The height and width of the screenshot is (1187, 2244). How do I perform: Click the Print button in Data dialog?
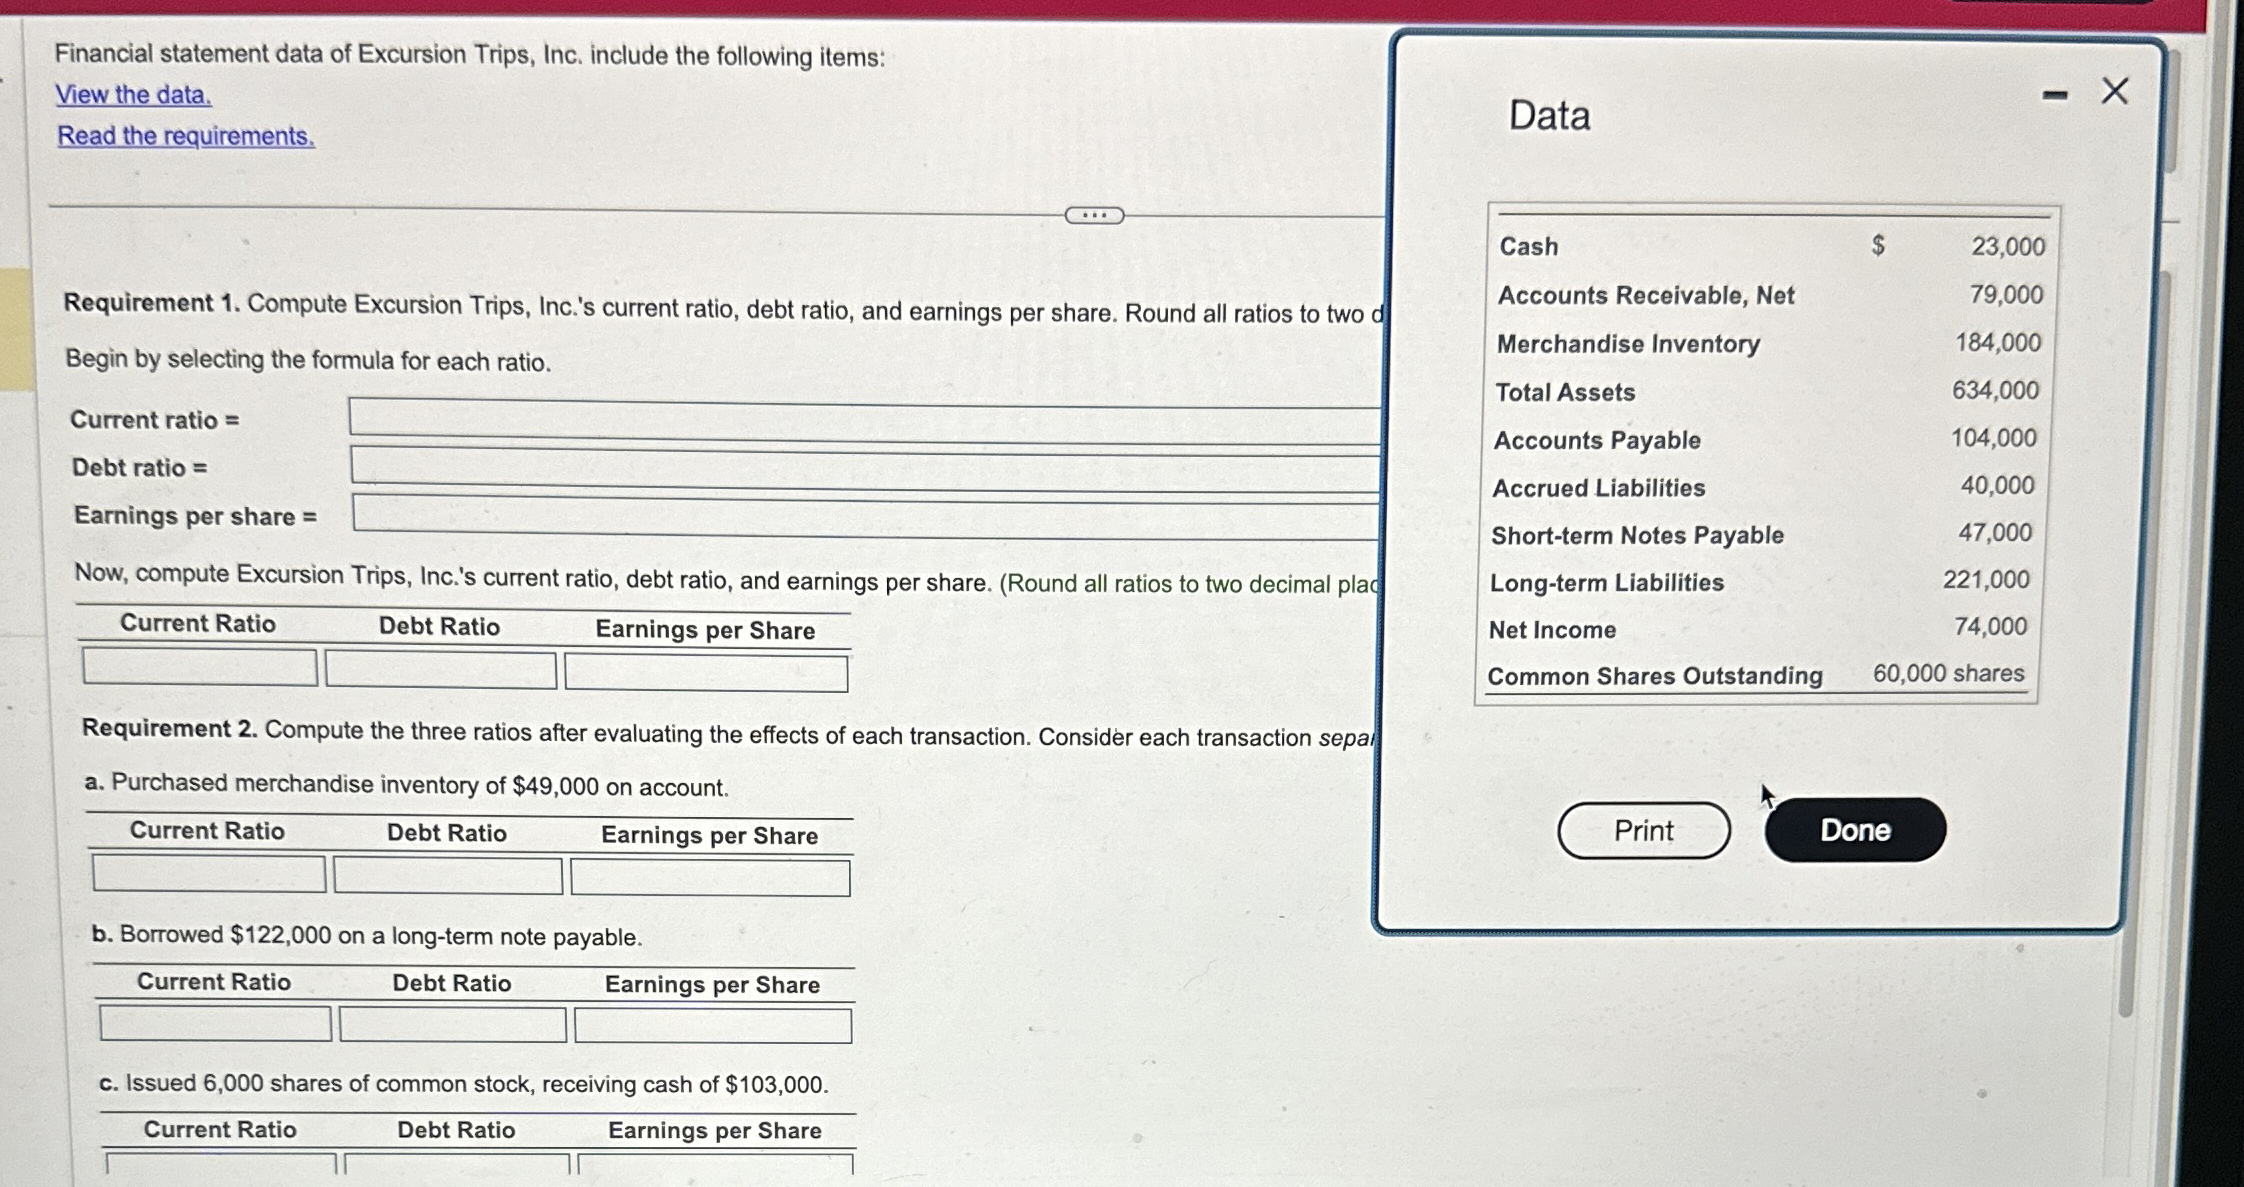point(1643,830)
